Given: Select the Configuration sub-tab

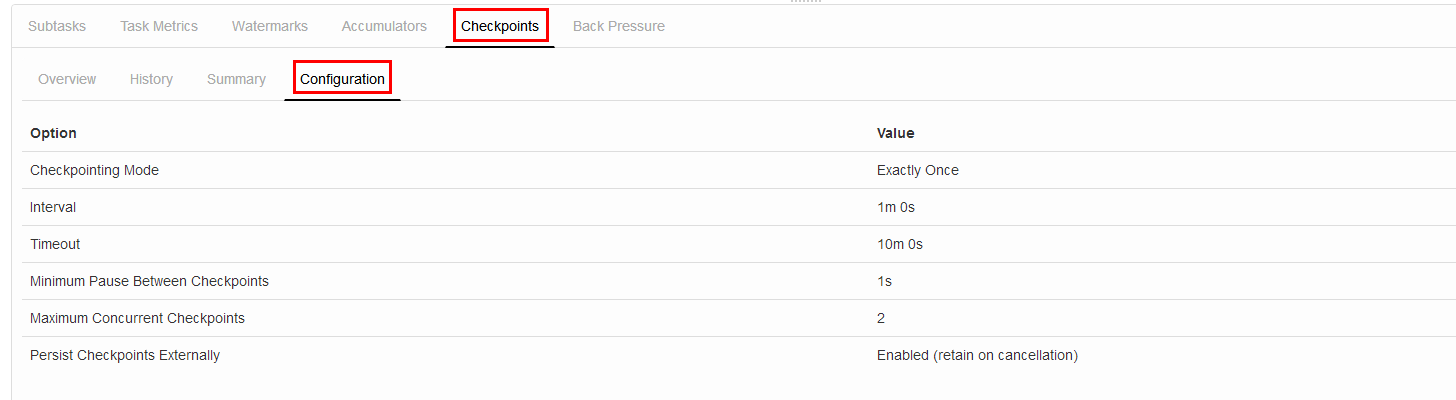Looking at the screenshot, I should (342, 79).
